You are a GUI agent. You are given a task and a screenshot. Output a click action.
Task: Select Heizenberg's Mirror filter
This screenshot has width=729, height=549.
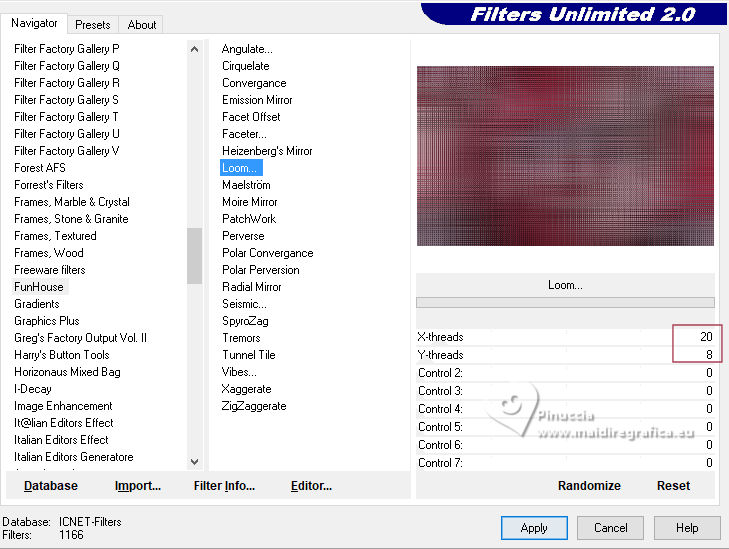(267, 151)
